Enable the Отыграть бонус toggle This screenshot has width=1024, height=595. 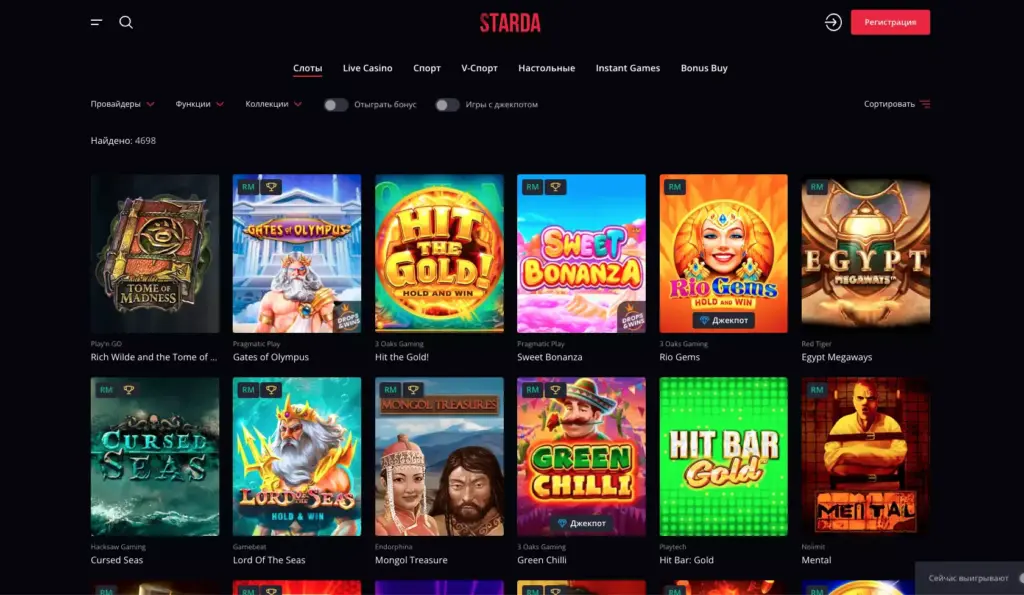pyautogui.click(x=336, y=105)
